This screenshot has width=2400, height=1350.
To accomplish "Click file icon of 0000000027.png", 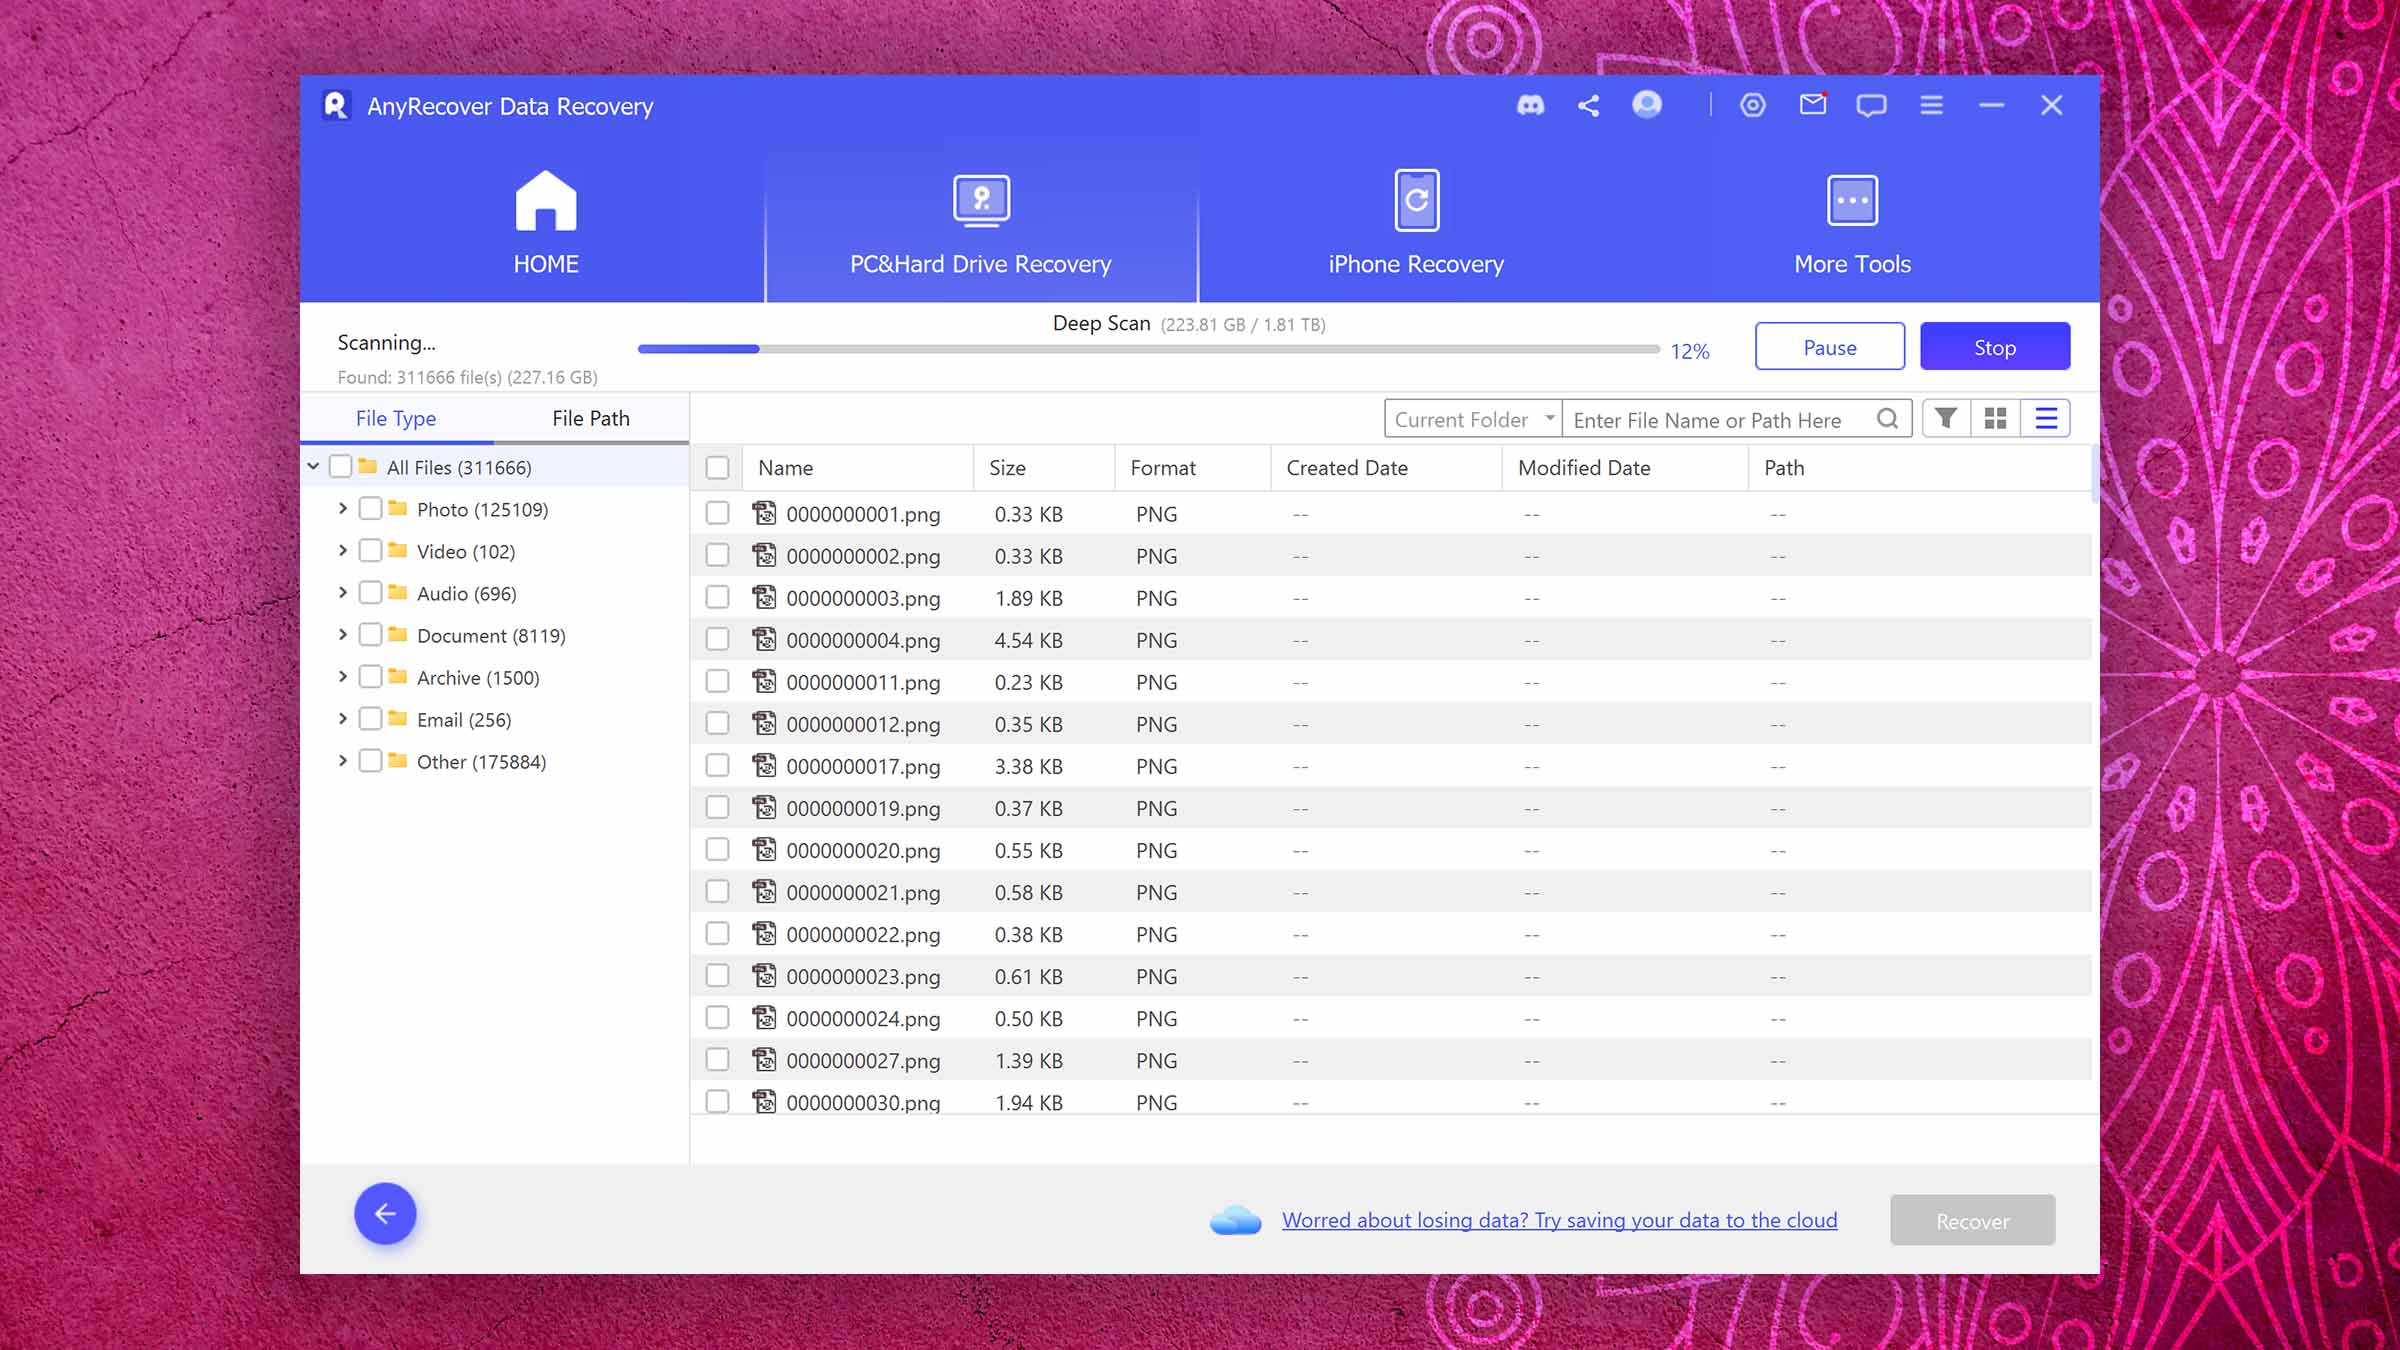I will [x=764, y=1059].
